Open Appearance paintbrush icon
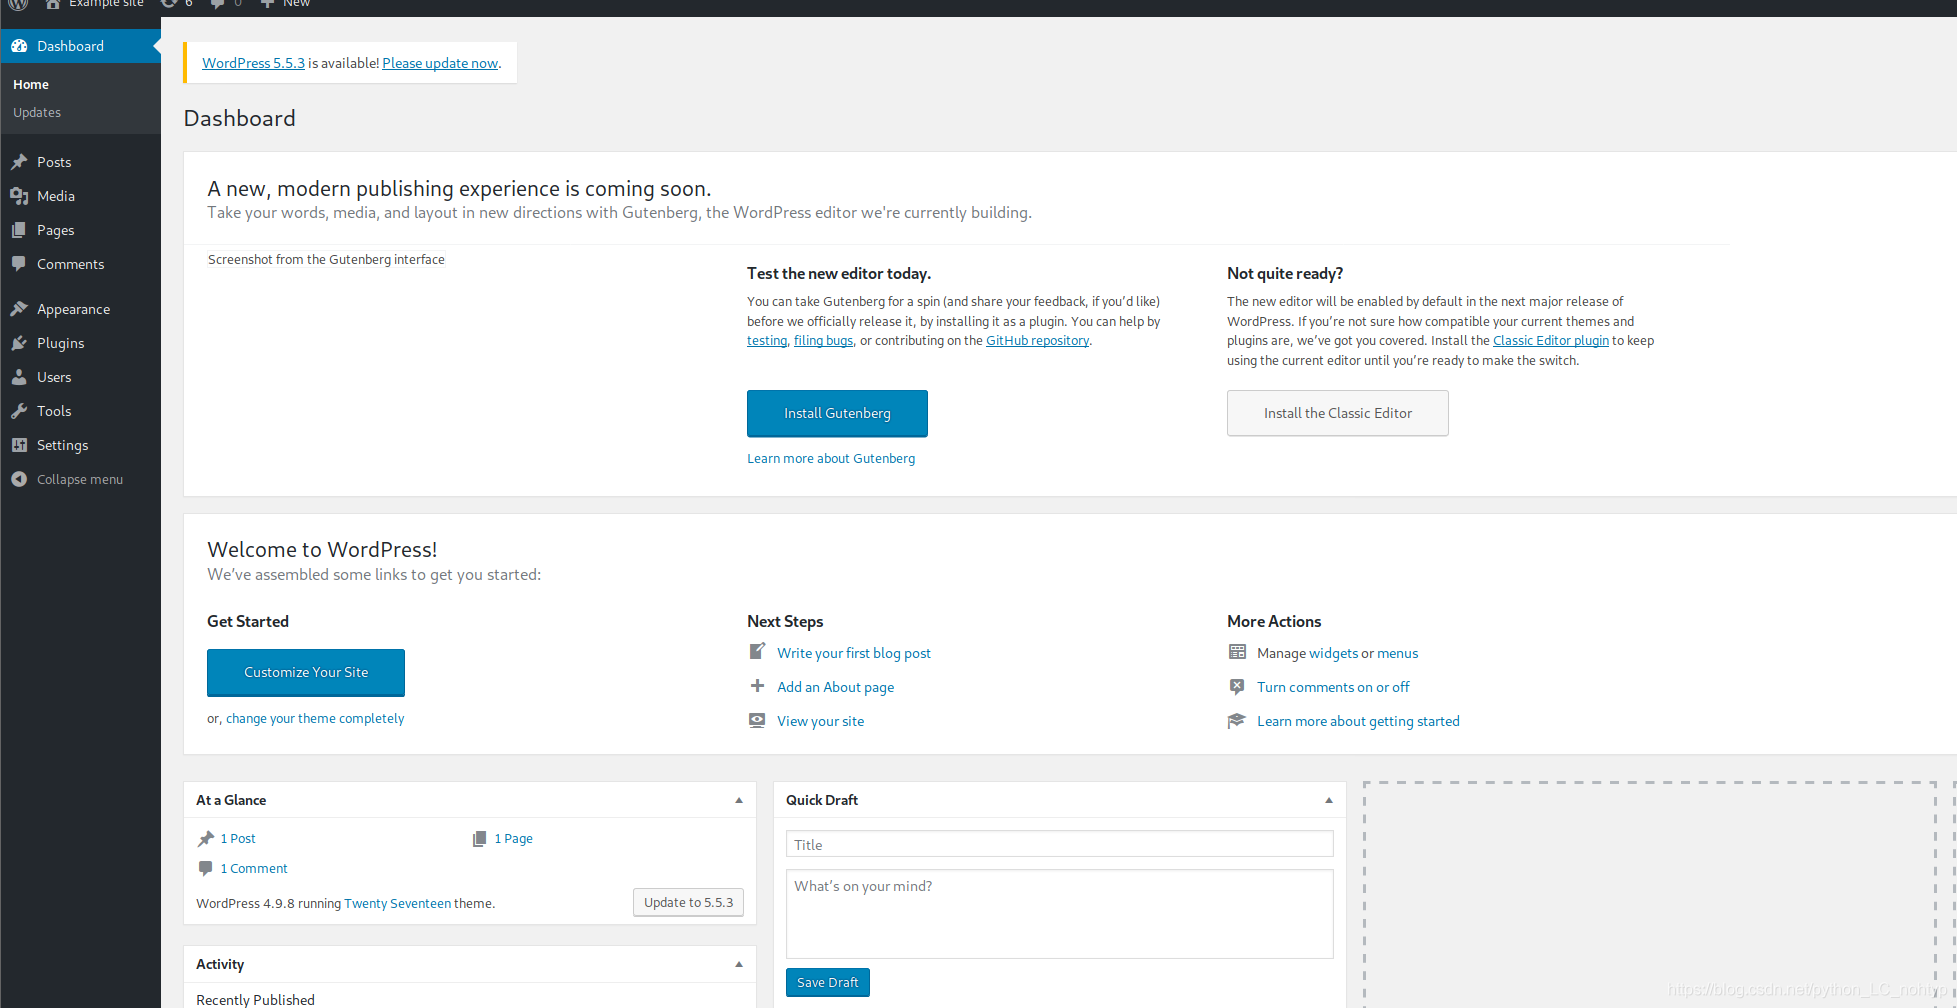The height and width of the screenshot is (1008, 1957). coord(19,309)
